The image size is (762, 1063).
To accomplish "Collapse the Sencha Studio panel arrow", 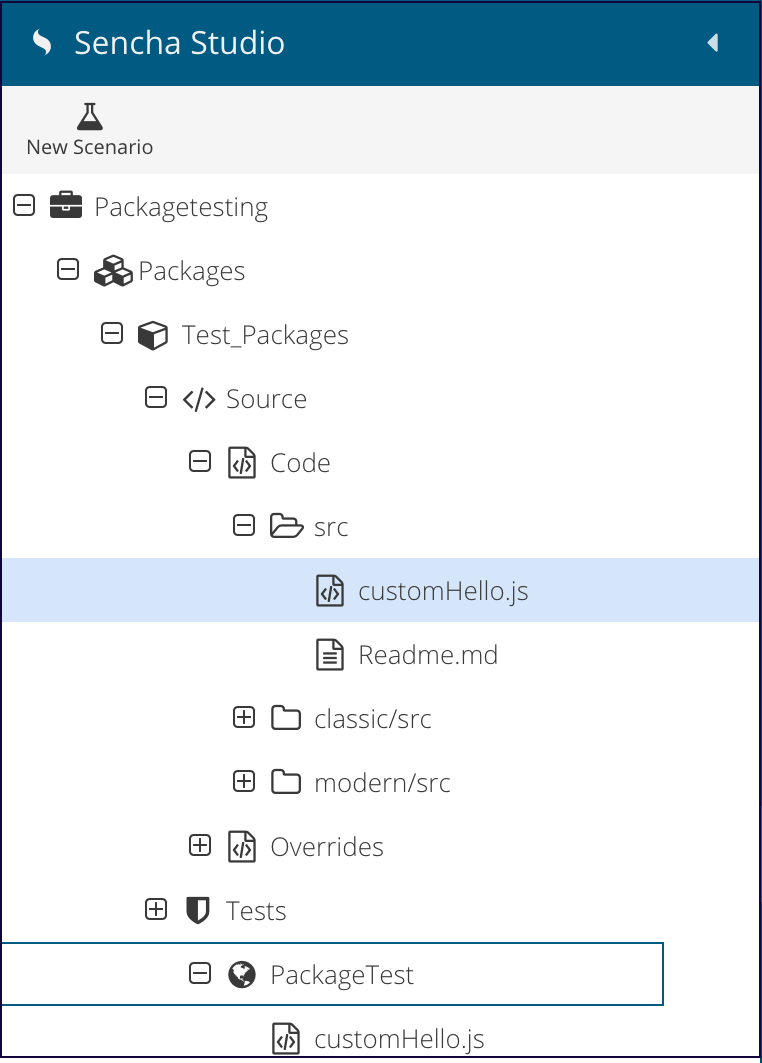I will tap(713, 43).
